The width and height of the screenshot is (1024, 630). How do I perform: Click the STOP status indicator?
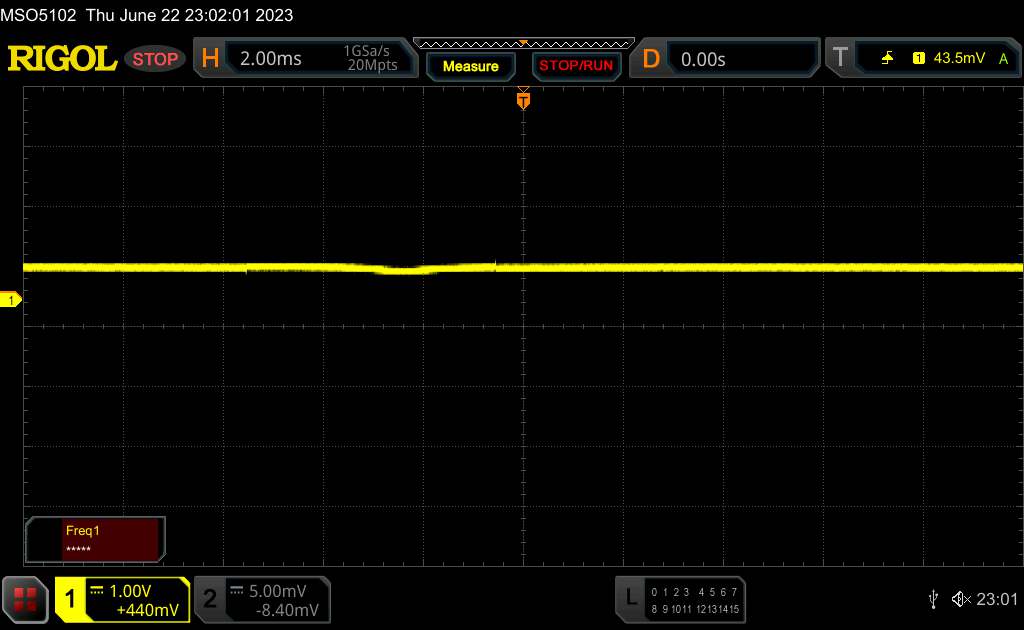[155, 59]
